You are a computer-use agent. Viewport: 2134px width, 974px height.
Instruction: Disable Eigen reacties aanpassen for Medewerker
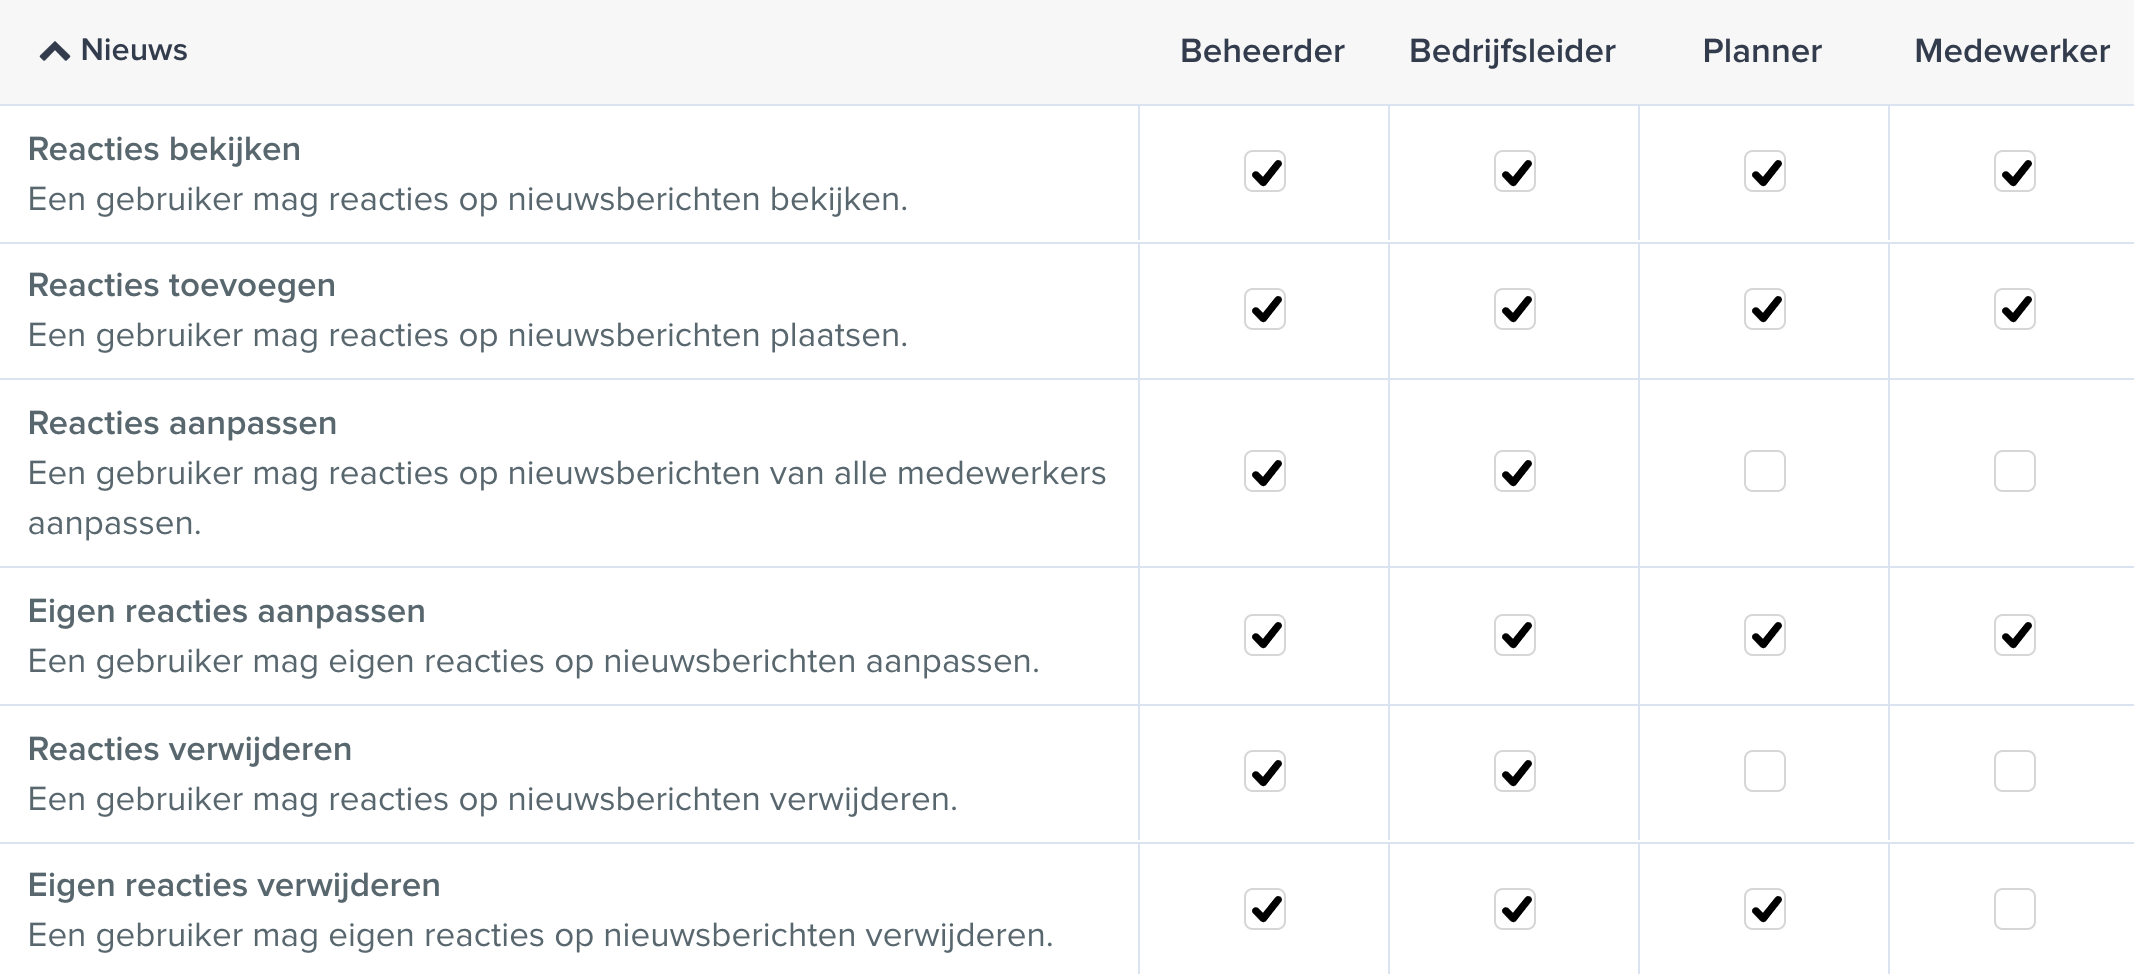[2014, 635]
